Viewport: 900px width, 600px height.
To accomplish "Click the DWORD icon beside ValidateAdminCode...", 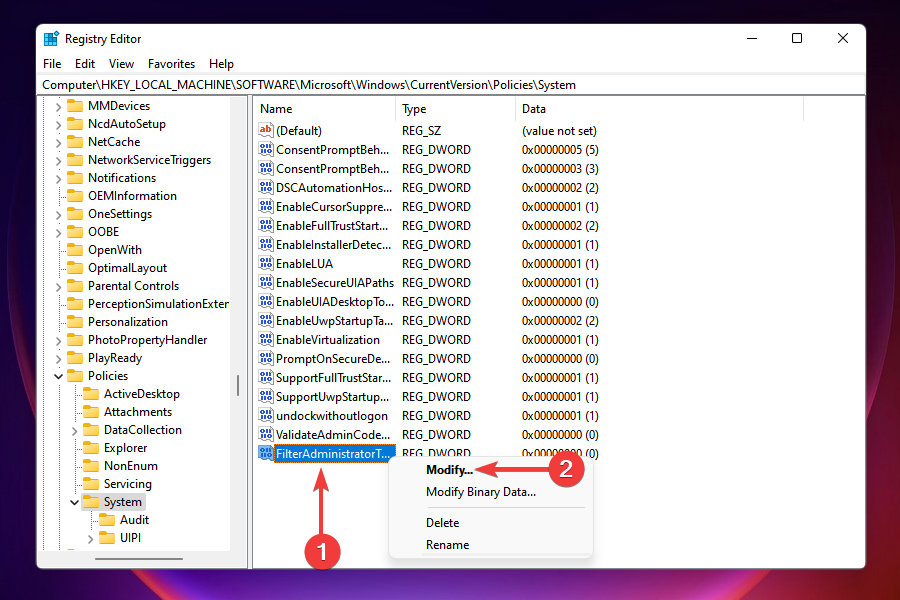I will coord(265,433).
